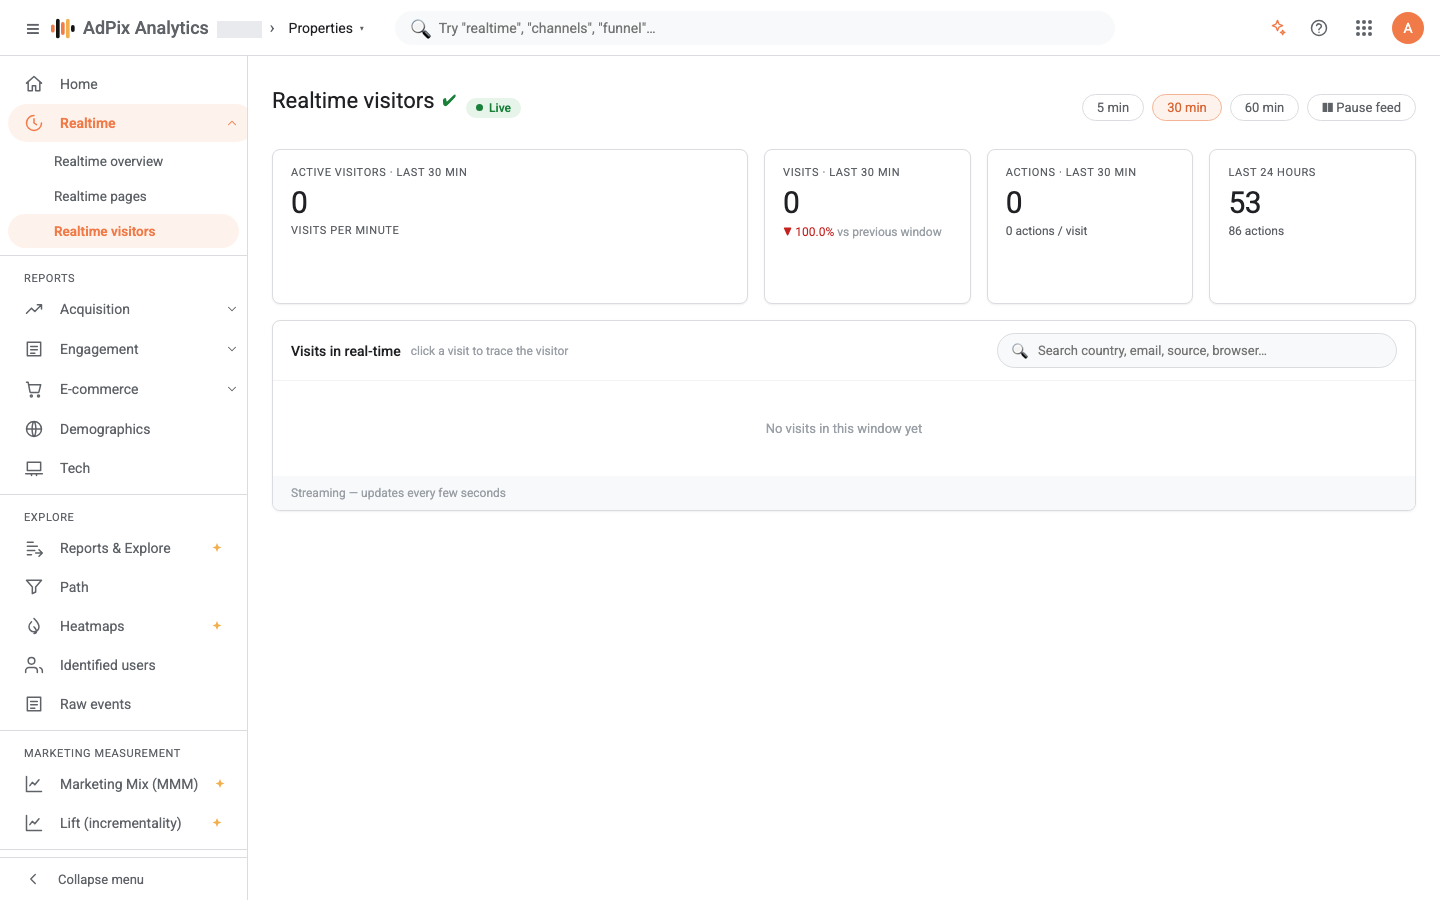The width and height of the screenshot is (1440, 900).
Task: Open Raw events
Action: tap(124, 704)
